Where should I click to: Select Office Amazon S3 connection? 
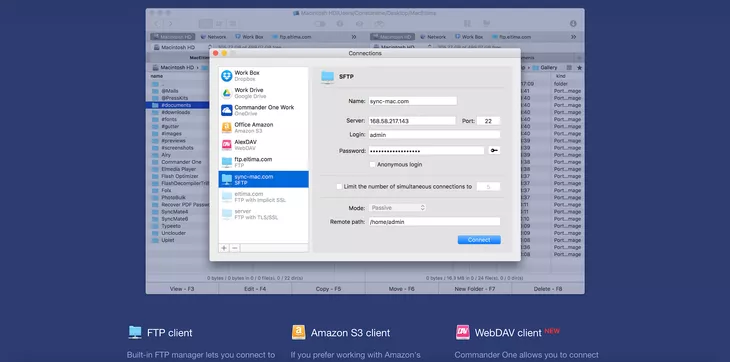263,127
